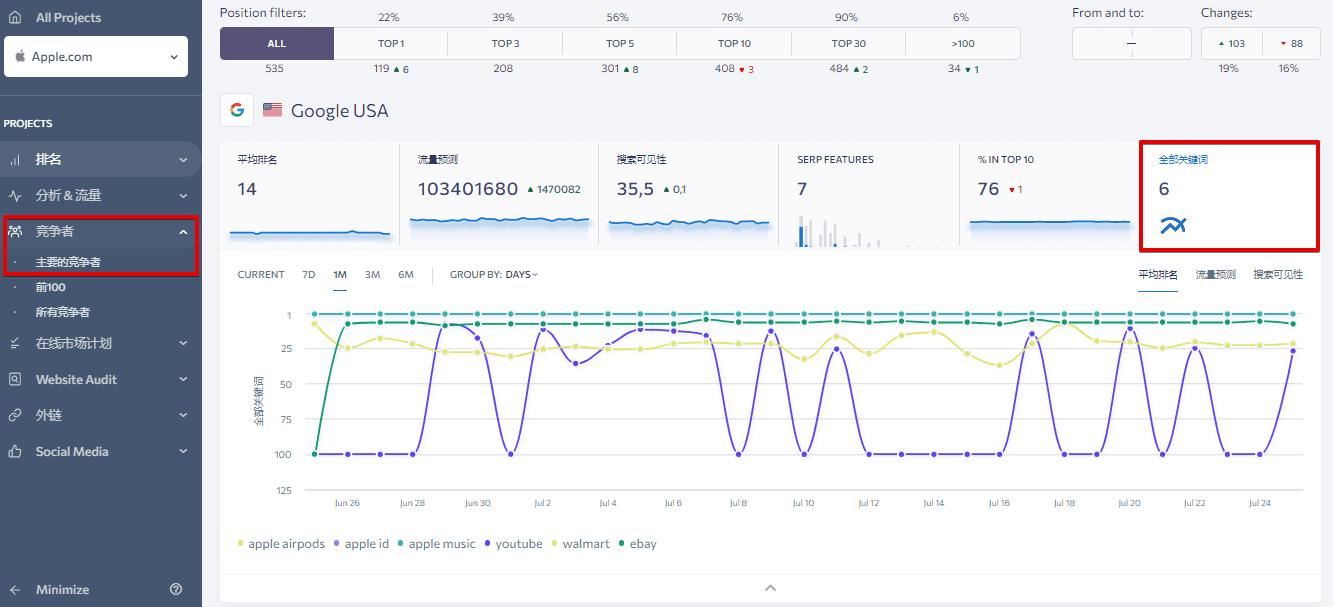This screenshot has width=1333, height=607.
Task: Collapse the 竞争者 section chevron
Action: [183, 232]
